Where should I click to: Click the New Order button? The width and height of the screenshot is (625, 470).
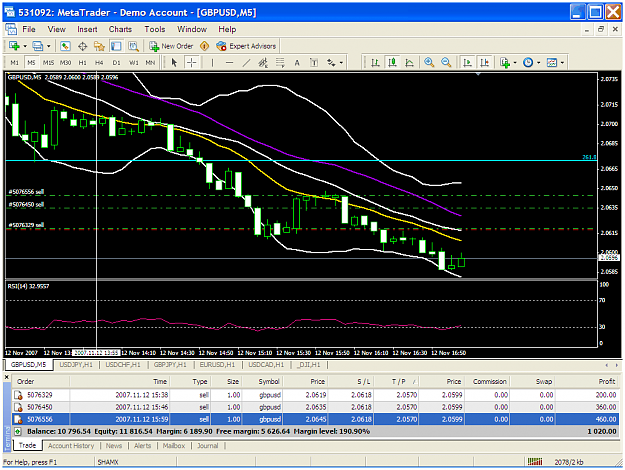171,46
